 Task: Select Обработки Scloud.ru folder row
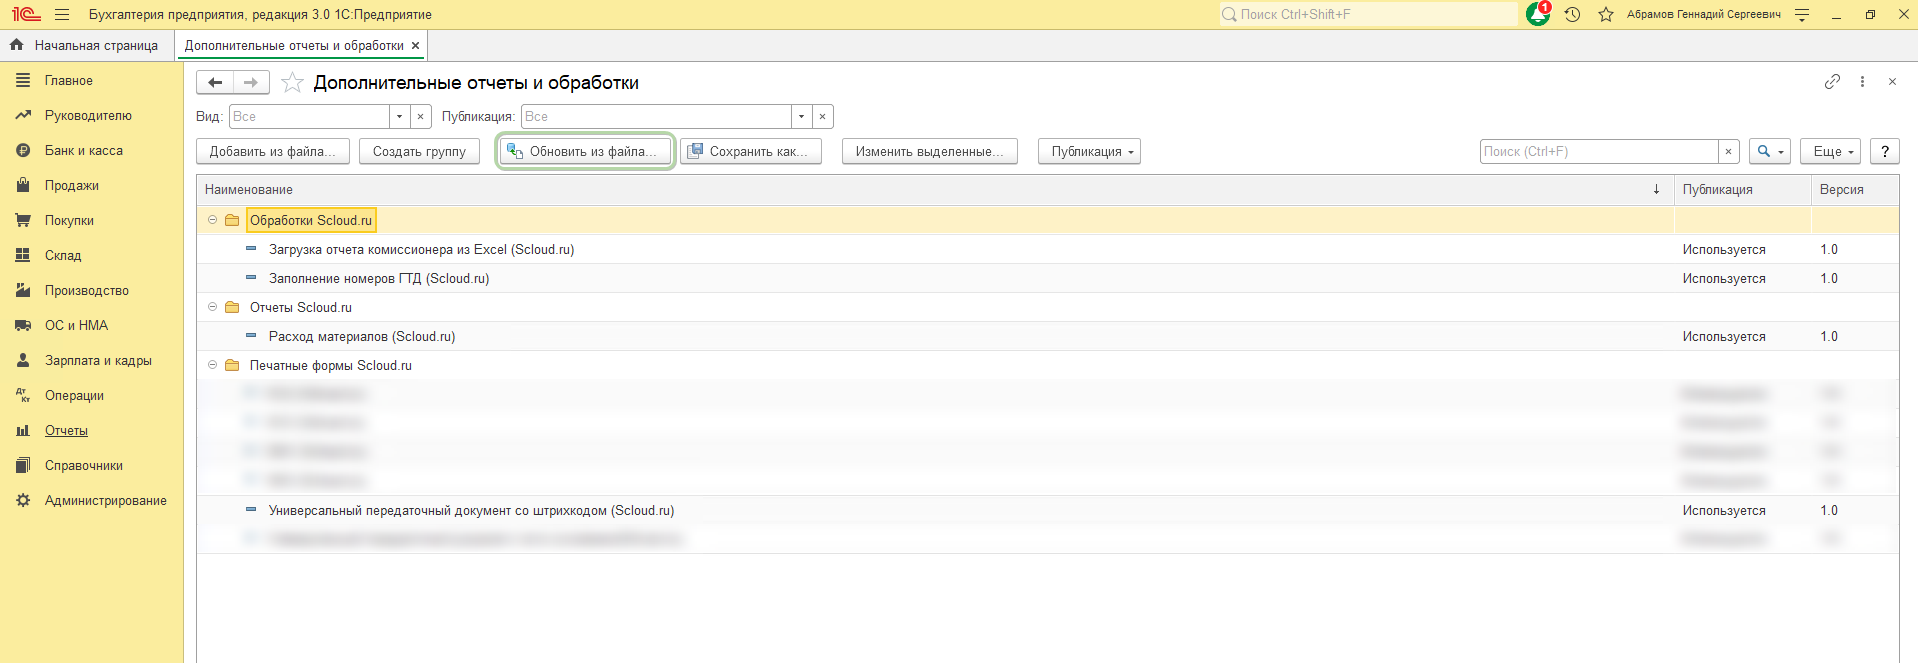pyautogui.click(x=1048, y=221)
